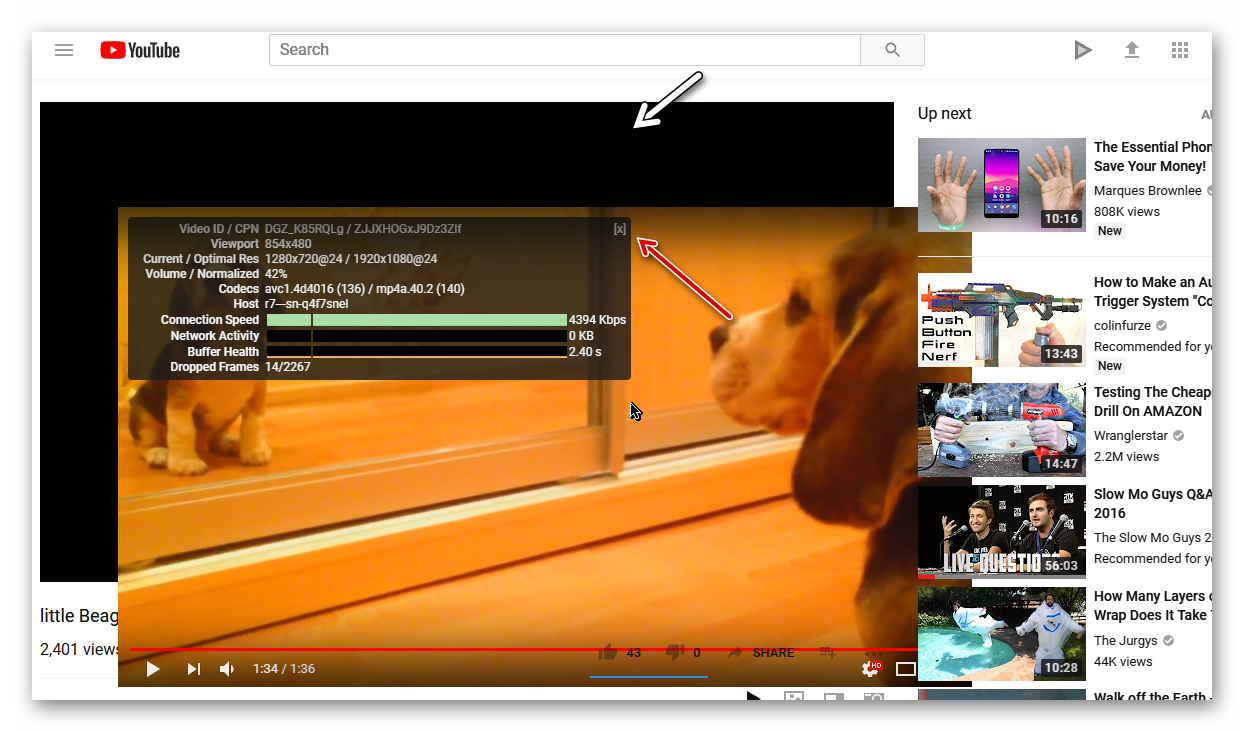
Task: Focus the Search input field
Action: pos(565,50)
